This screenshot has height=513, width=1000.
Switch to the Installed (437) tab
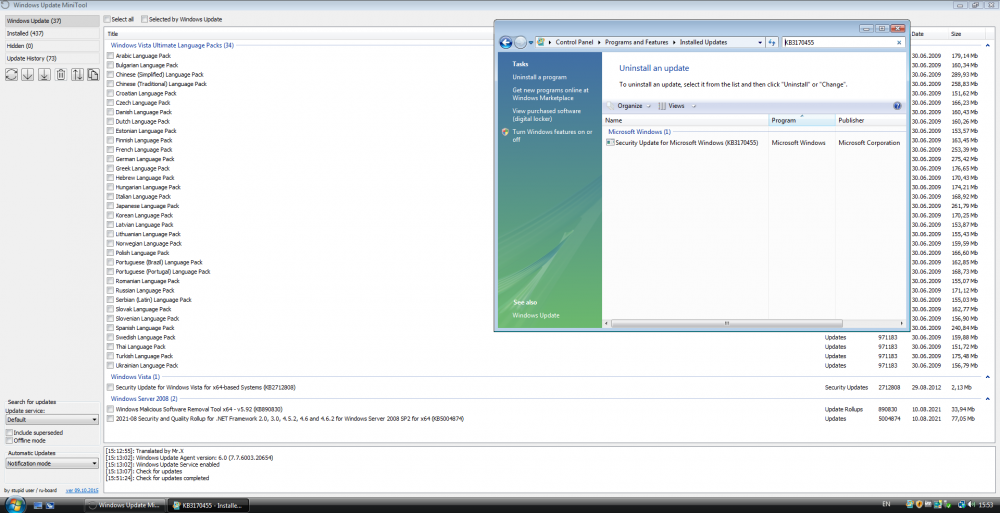click(52, 33)
